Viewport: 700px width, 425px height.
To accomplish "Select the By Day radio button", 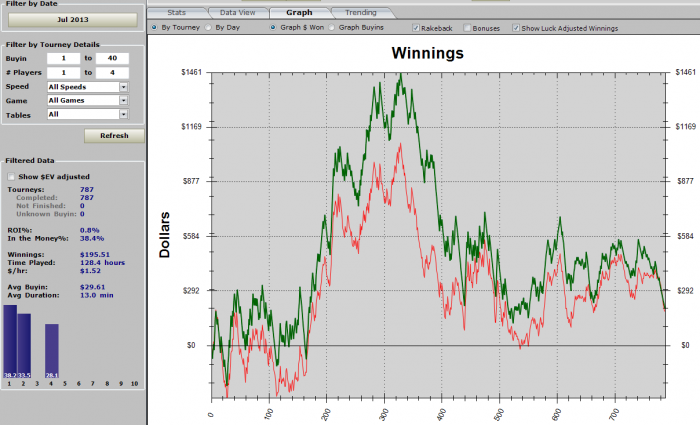I will pyautogui.click(x=208, y=27).
